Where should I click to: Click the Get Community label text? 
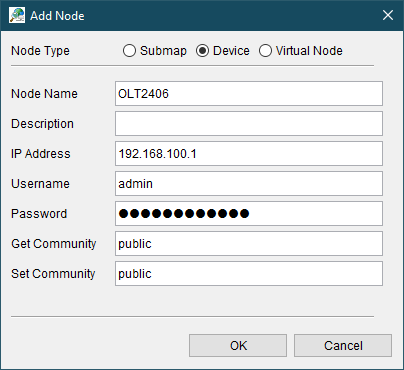(54, 244)
